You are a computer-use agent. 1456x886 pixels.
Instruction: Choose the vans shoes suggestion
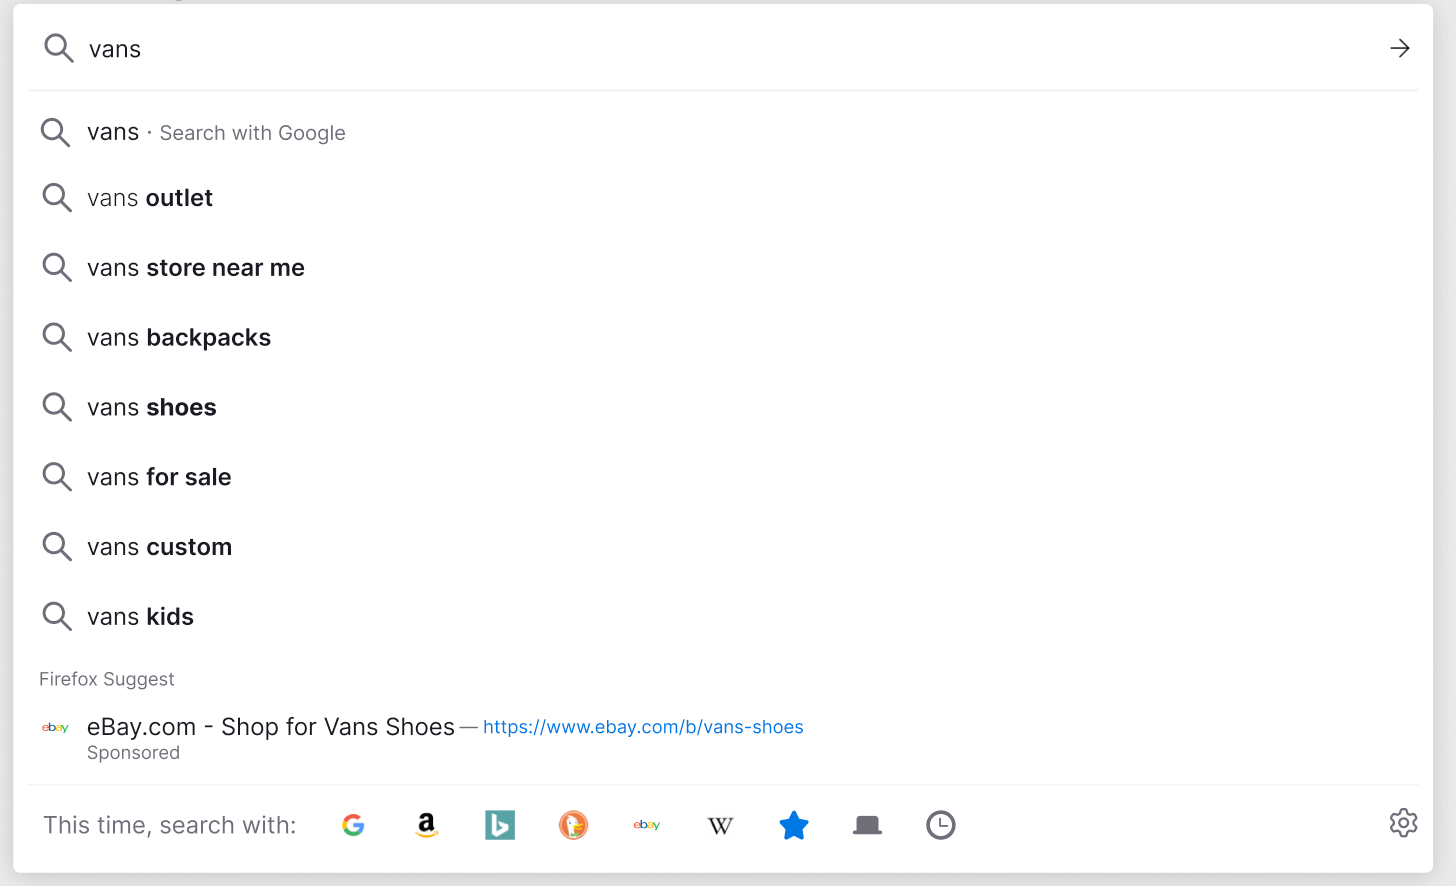coord(723,407)
